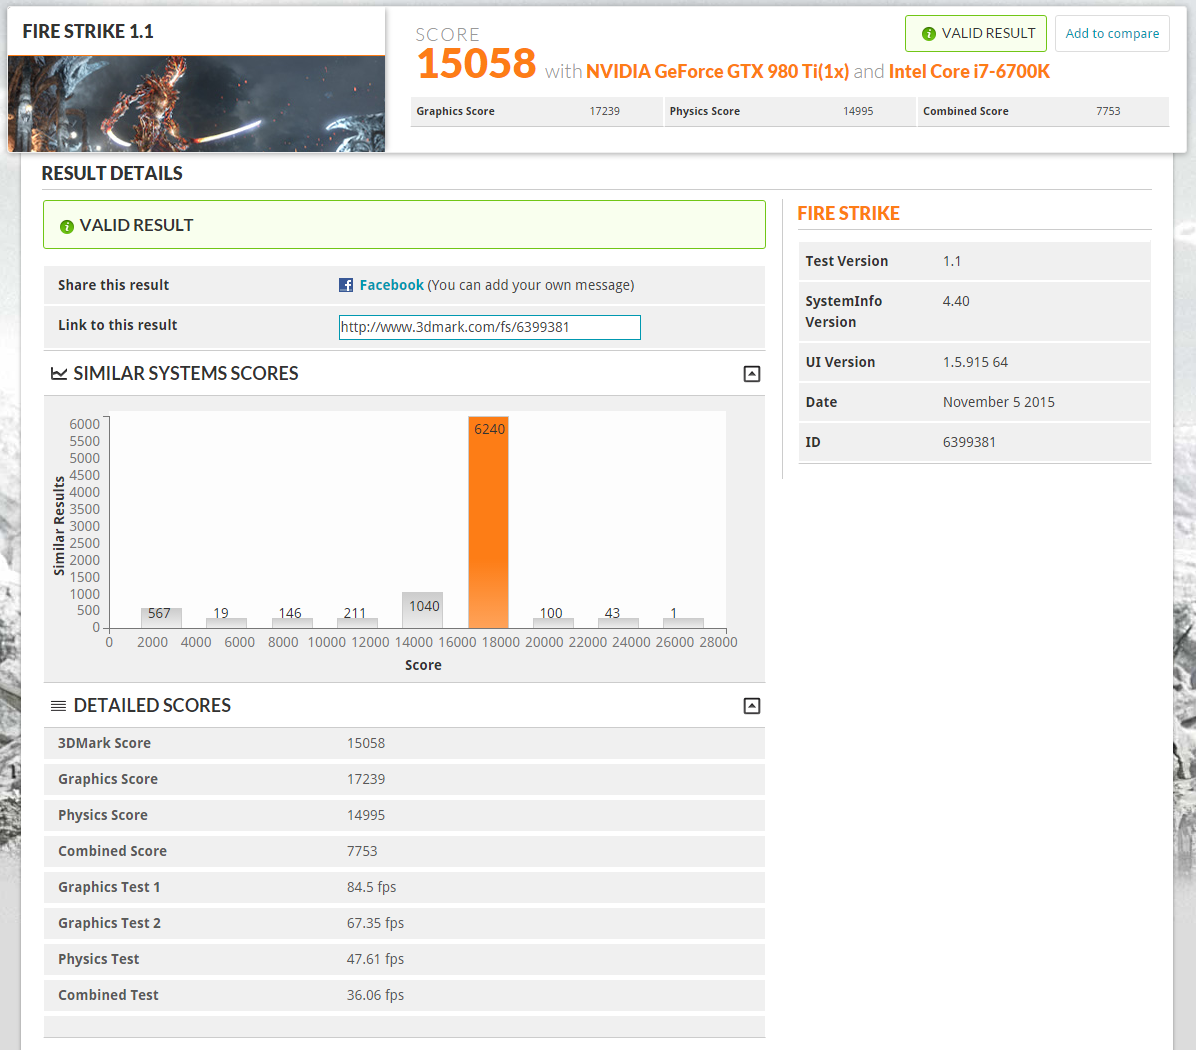This screenshot has height=1050, width=1196.
Task: Click the Link to this result label
Action: tap(117, 325)
